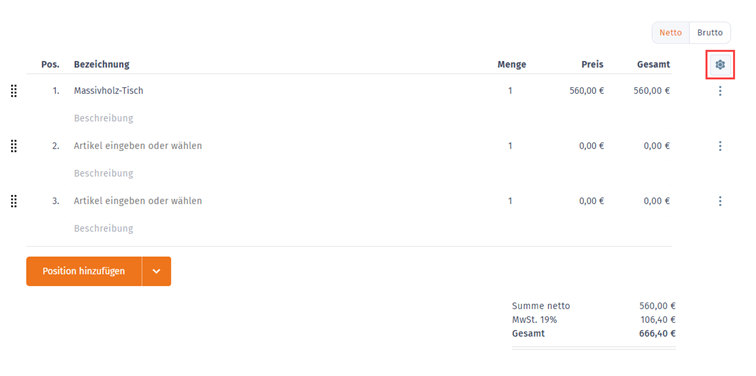Image resolution: width=756 pixels, height=376 pixels.
Task: Edit Menge quantity of position 1
Action: pyautogui.click(x=510, y=91)
